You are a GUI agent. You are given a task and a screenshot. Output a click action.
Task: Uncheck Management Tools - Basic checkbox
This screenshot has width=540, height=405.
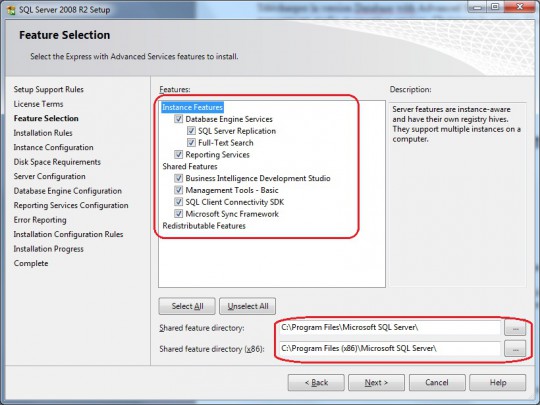(x=178, y=190)
